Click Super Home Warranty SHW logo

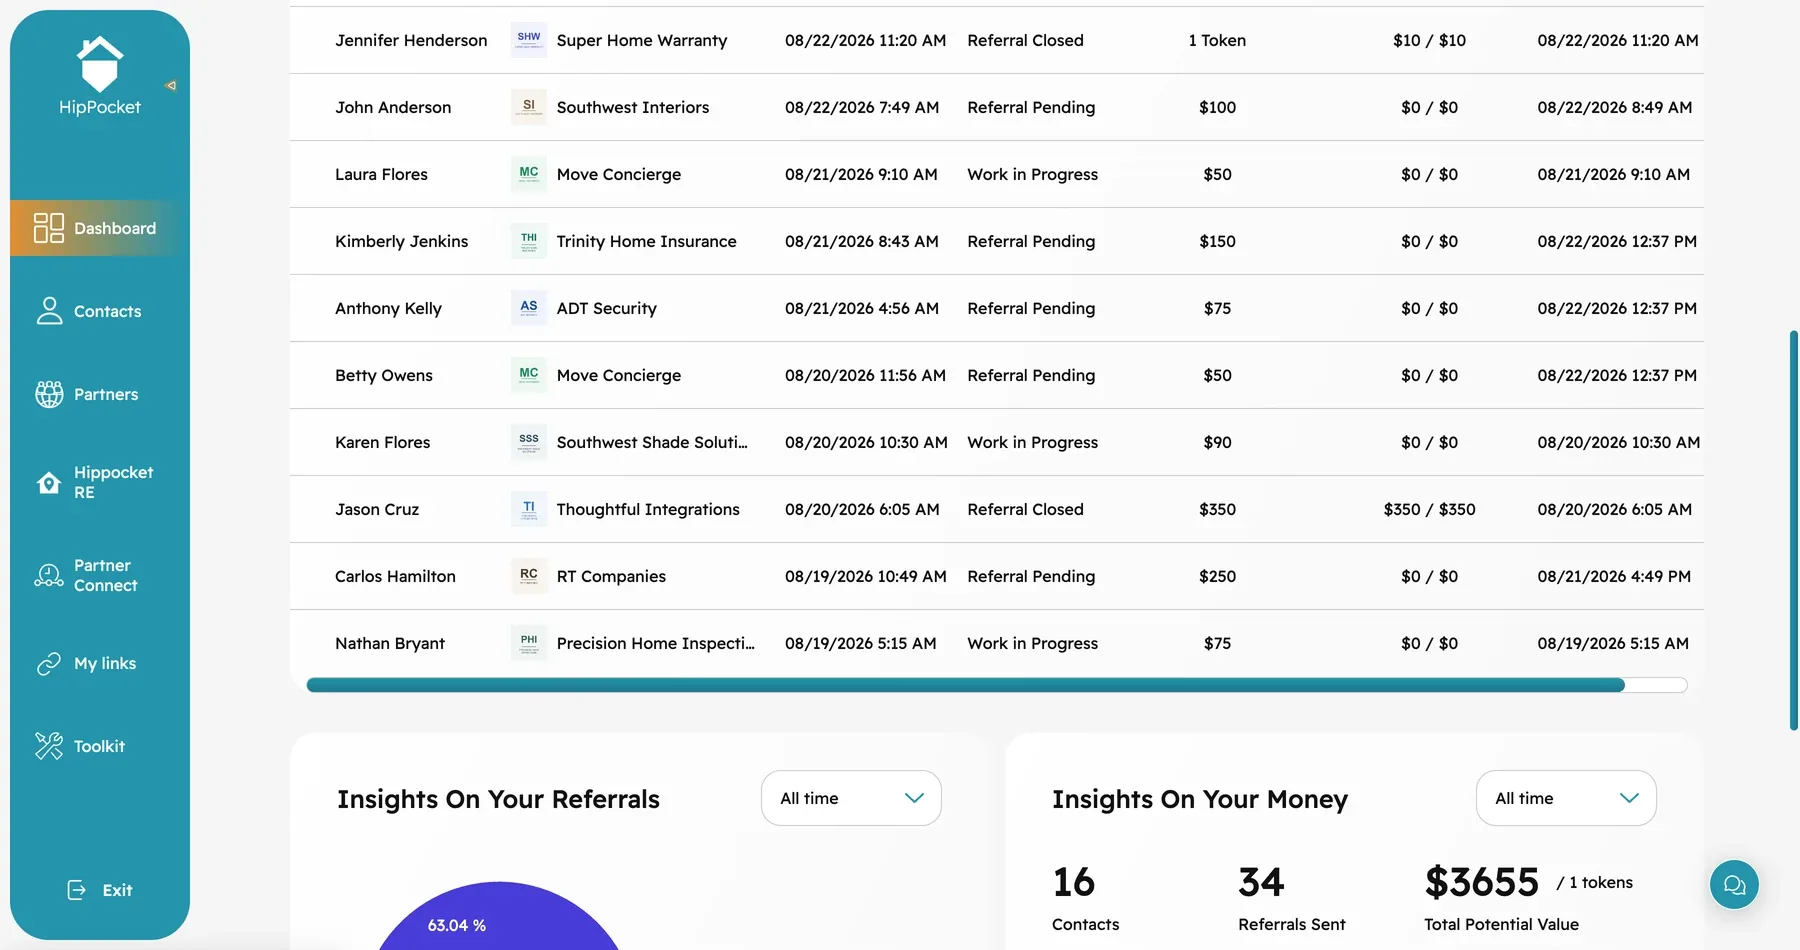click(x=529, y=40)
